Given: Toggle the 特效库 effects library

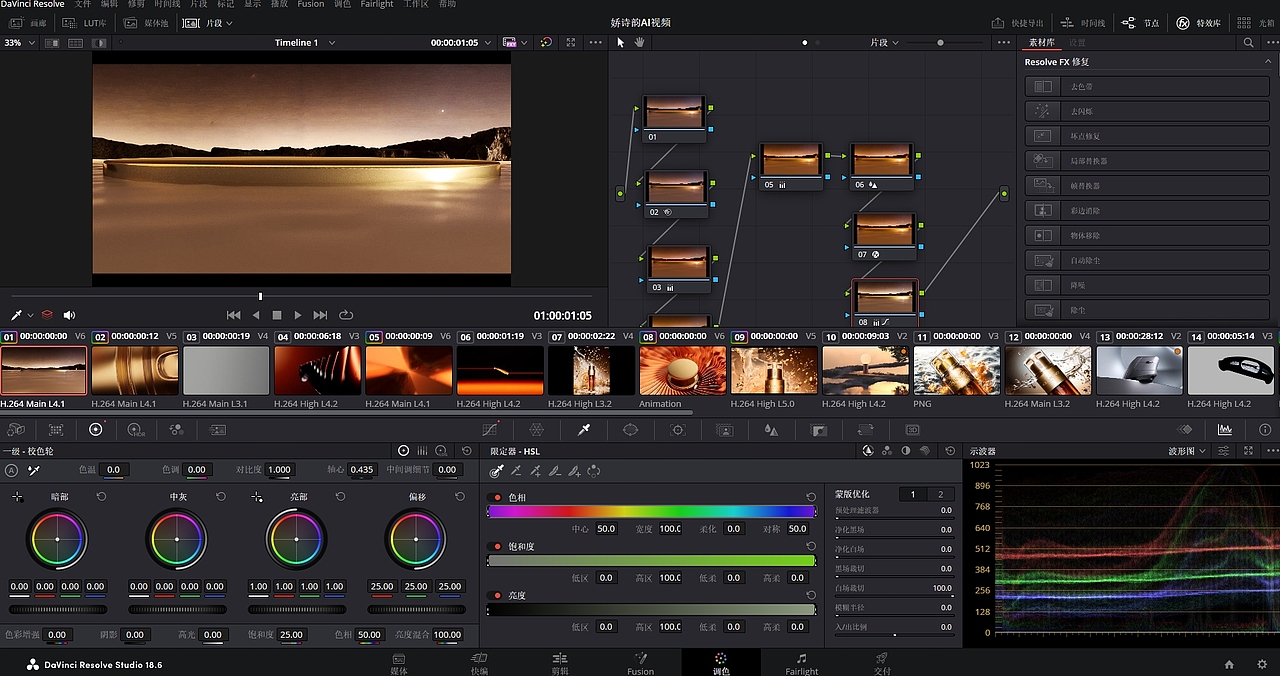Looking at the screenshot, I should pos(1199,22).
